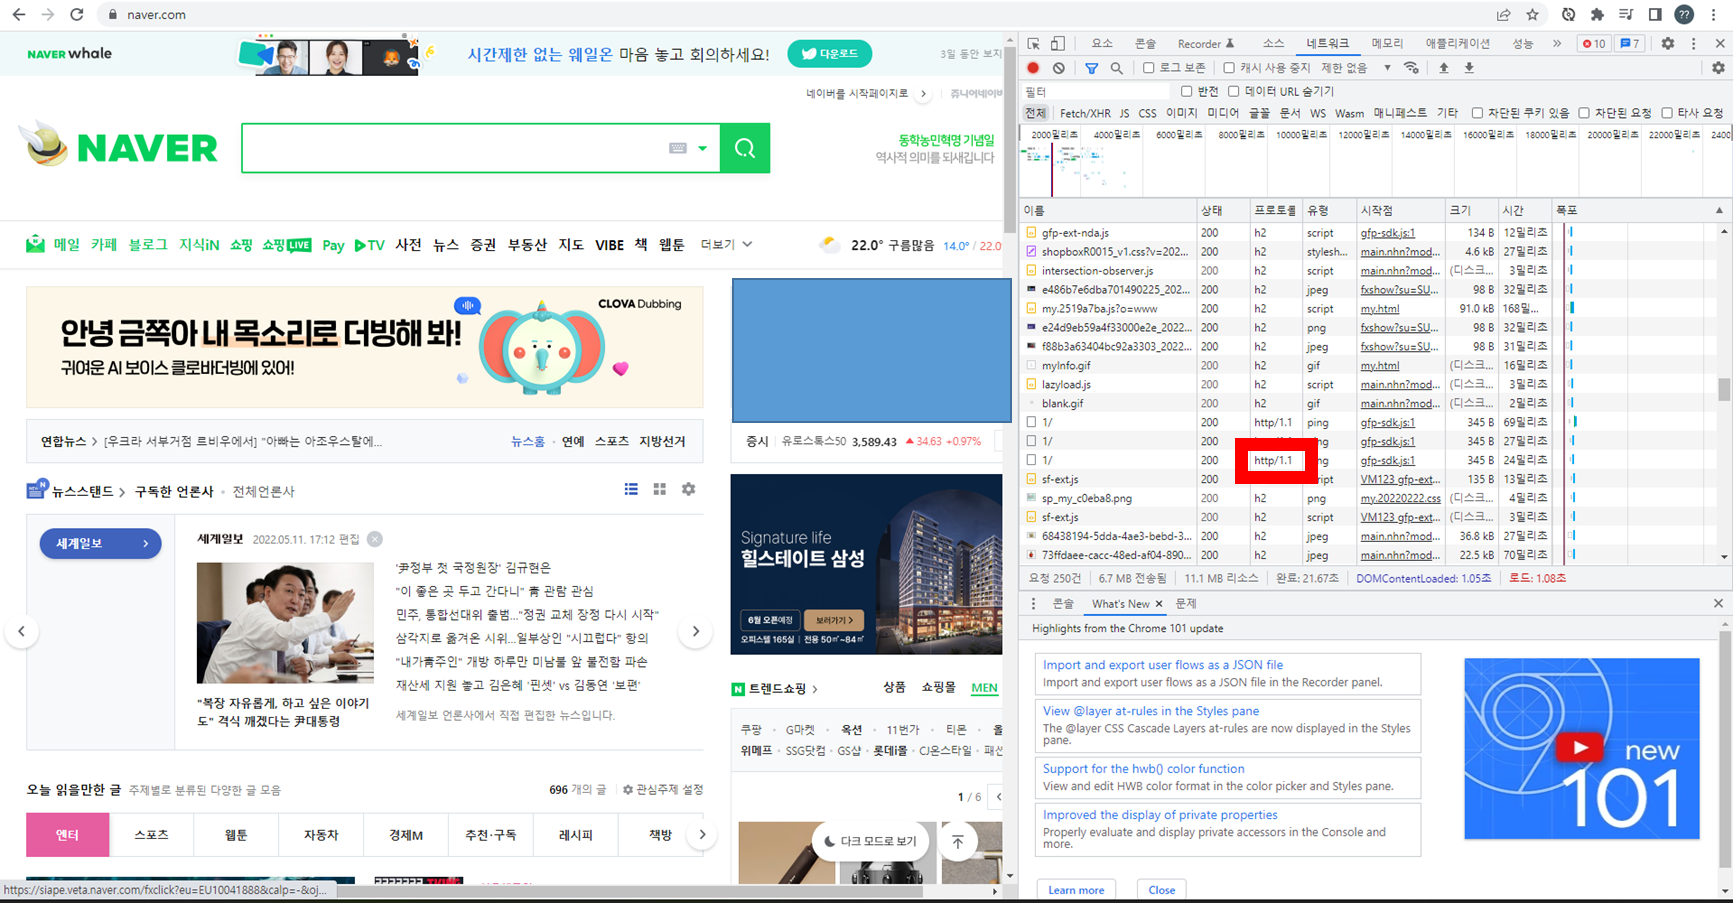This screenshot has width=1733, height=903.
Task: Open the 메모리 DevTools tab
Action: 1387,44
